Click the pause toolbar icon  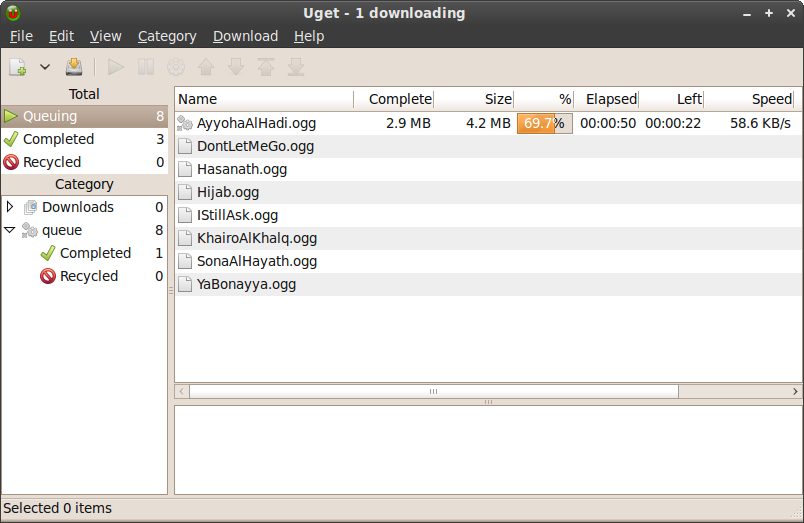[146, 67]
